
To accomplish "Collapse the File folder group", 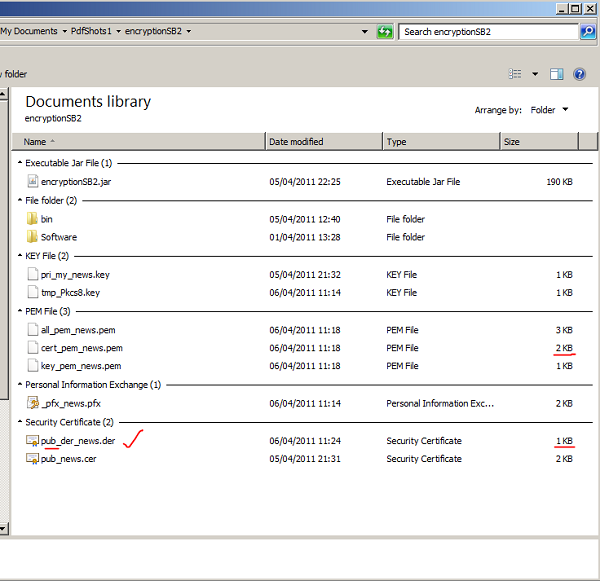I will point(20,200).
